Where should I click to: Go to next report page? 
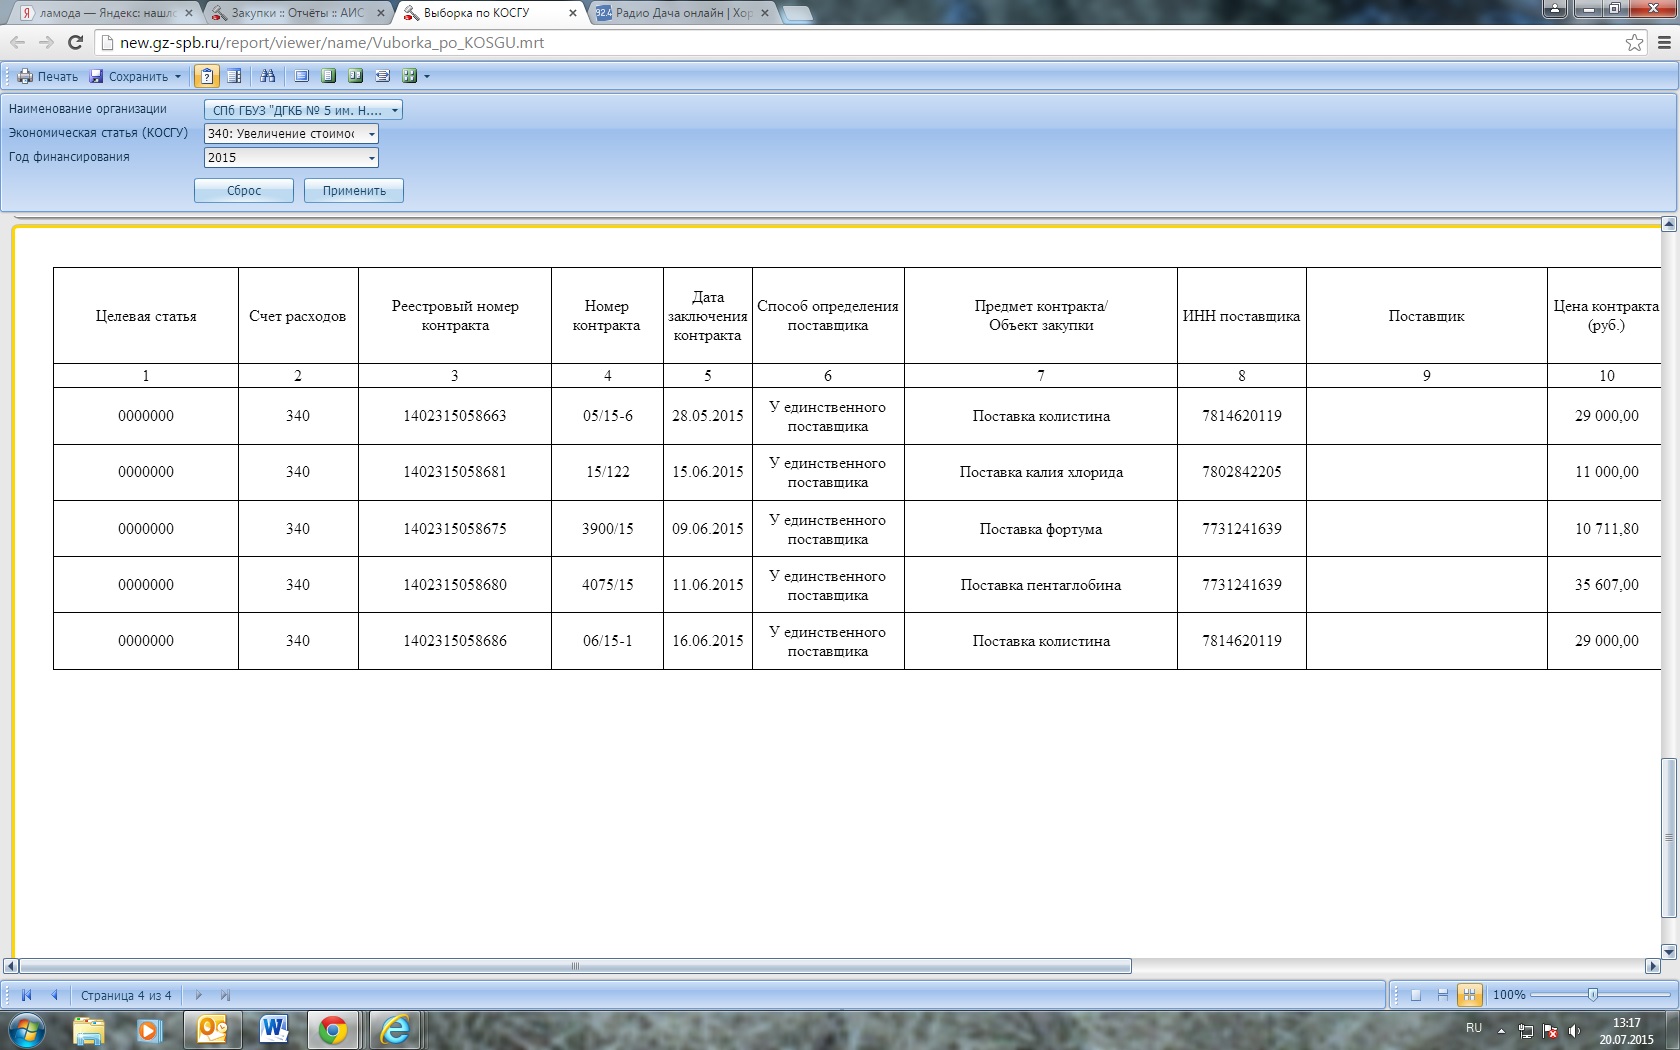click(198, 995)
